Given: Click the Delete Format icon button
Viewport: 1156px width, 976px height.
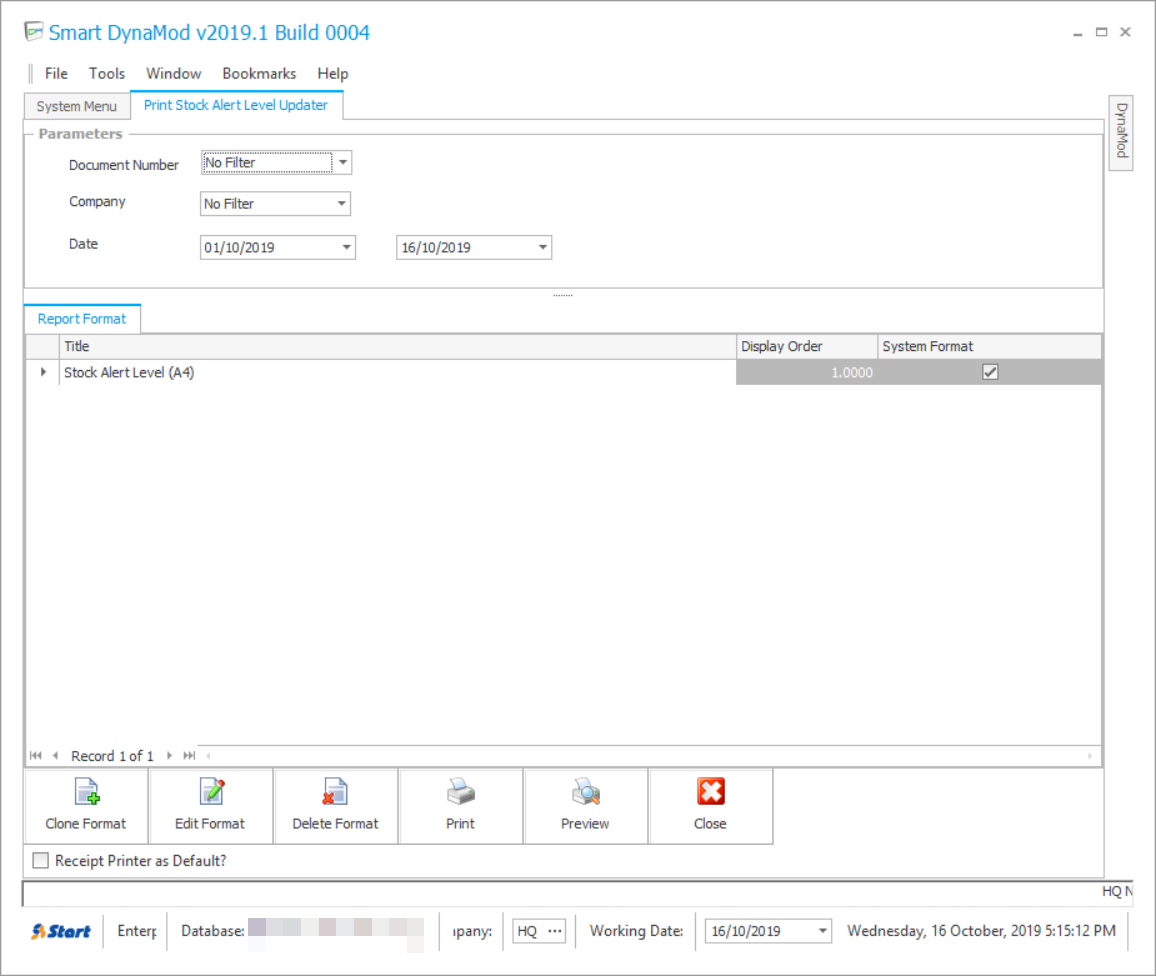Looking at the screenshot, I should coord(335,806).
